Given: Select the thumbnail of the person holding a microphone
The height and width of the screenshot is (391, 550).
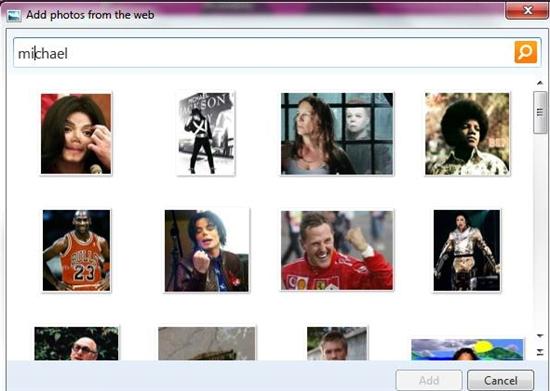Looking at the screenshot, I should click(76, 134).
